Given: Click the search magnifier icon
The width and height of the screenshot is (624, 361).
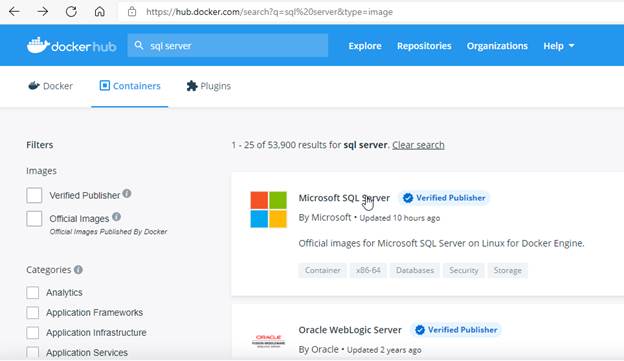Looking at the screenshot, I should (138, 45).
